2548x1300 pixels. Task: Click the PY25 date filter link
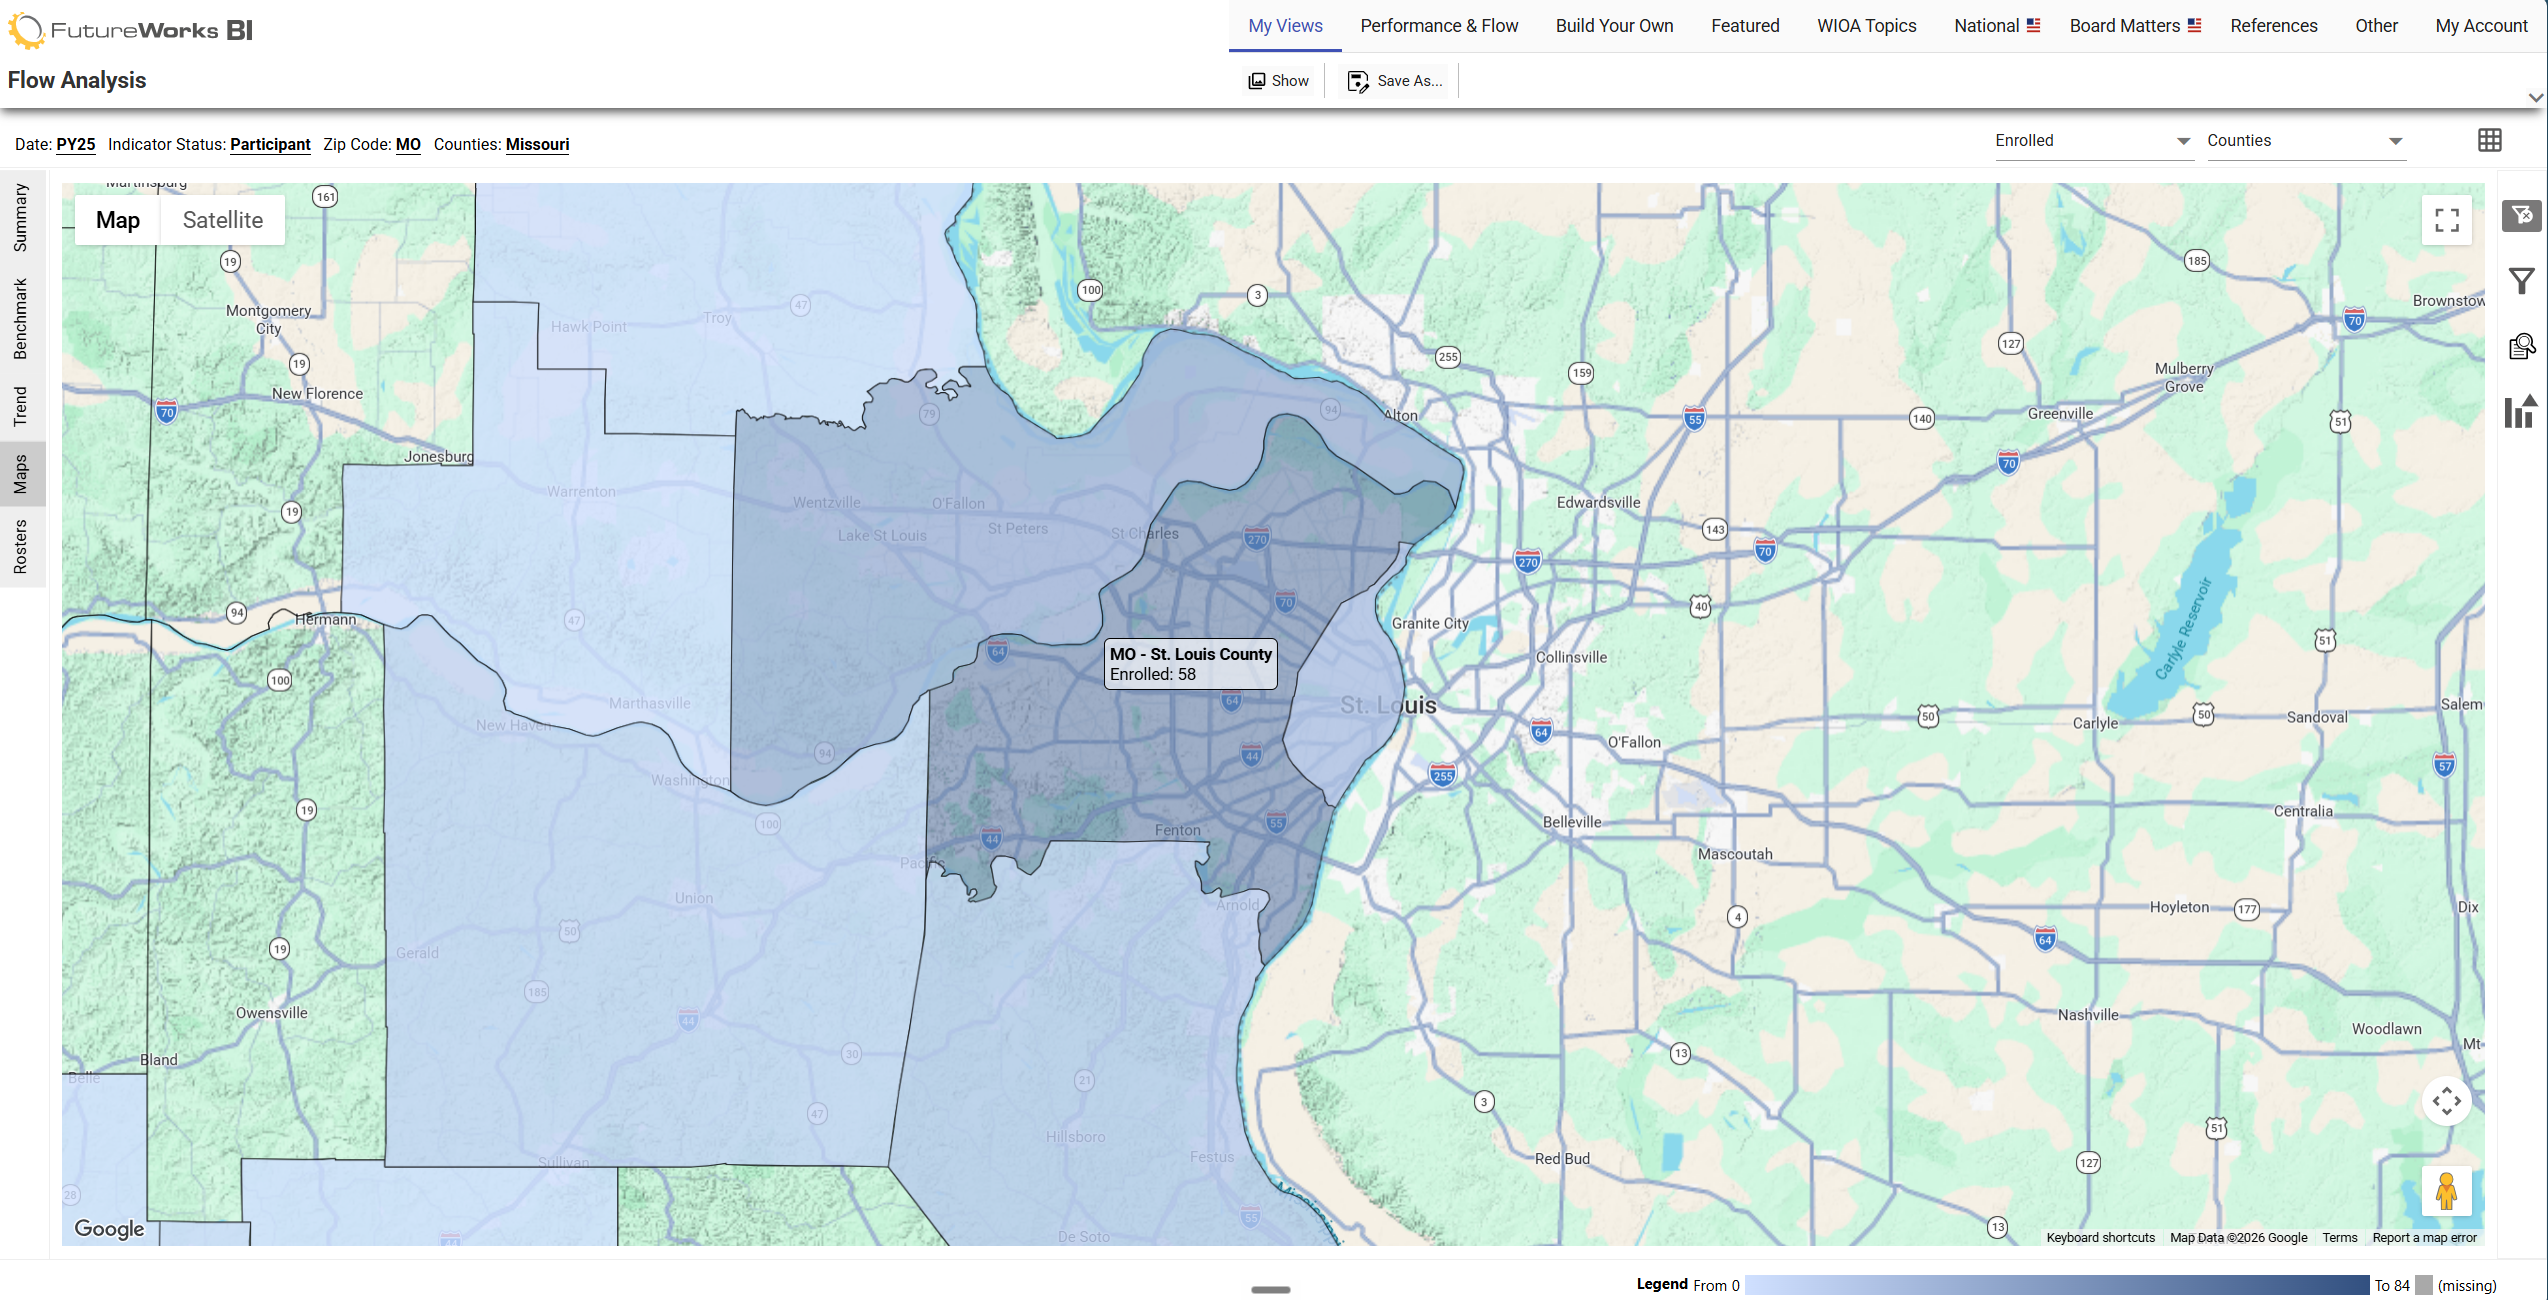[x=76, y=144]
